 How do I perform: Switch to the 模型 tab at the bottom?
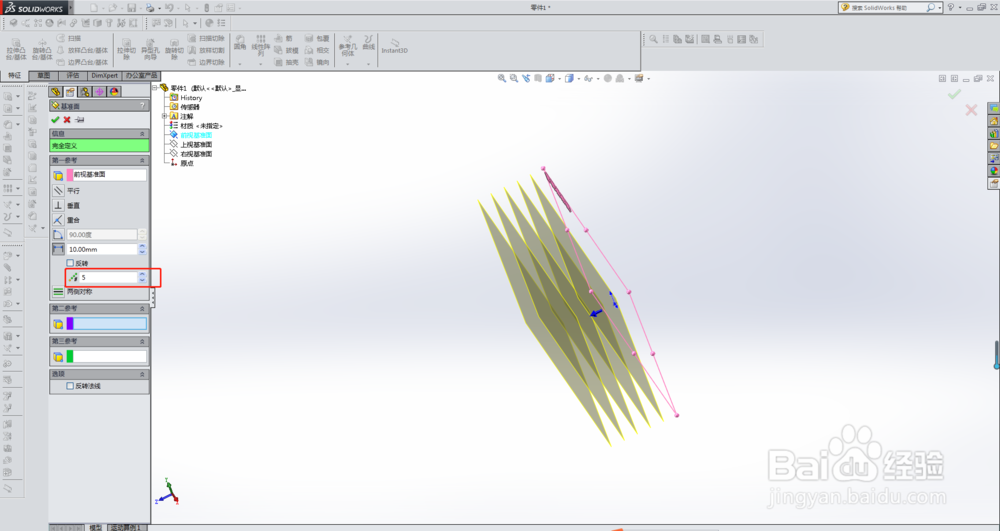[95, 527]
